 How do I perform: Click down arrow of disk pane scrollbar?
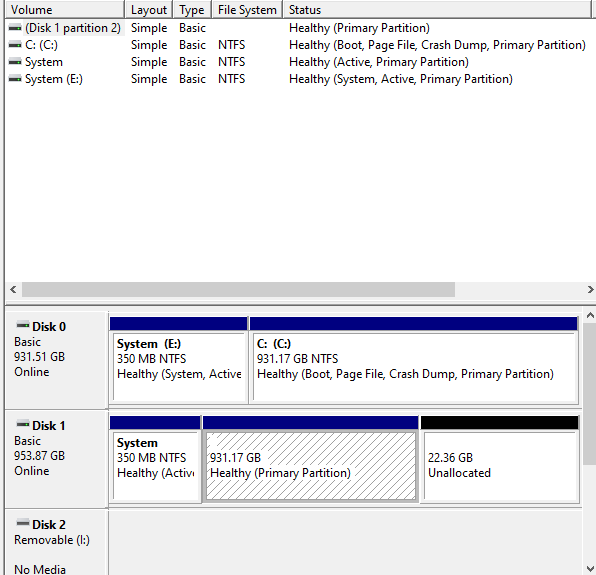(590, 569)
